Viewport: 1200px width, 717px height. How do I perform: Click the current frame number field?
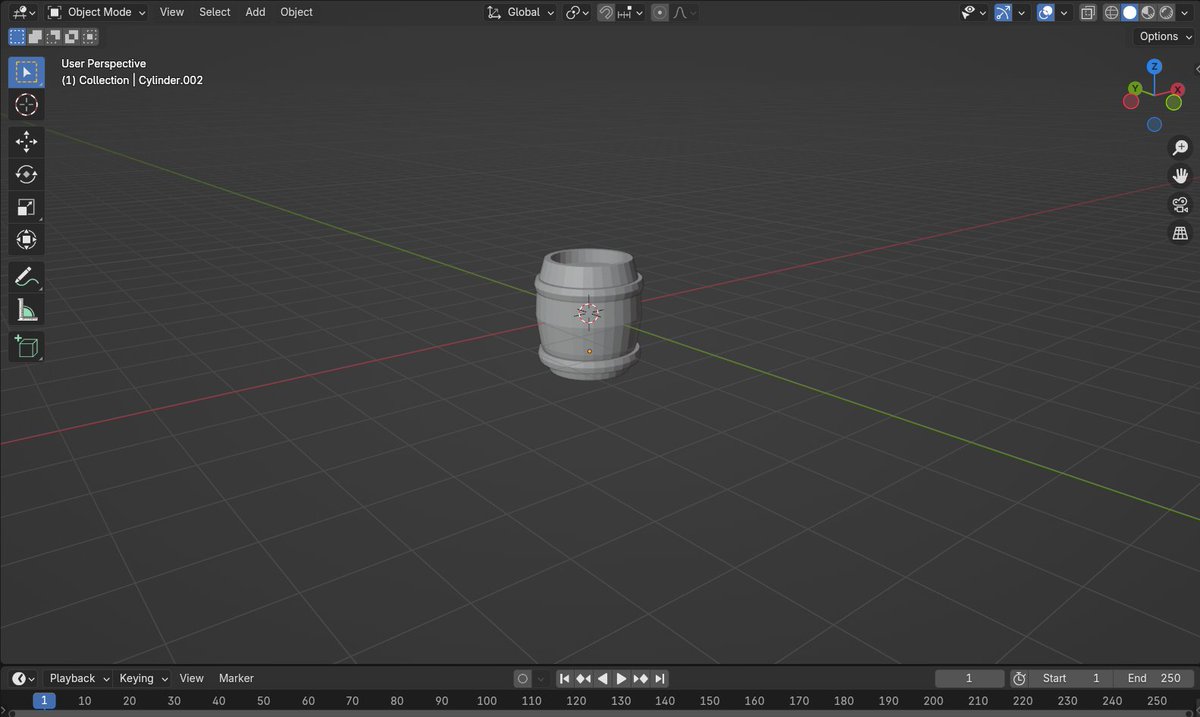pos(969,678)
